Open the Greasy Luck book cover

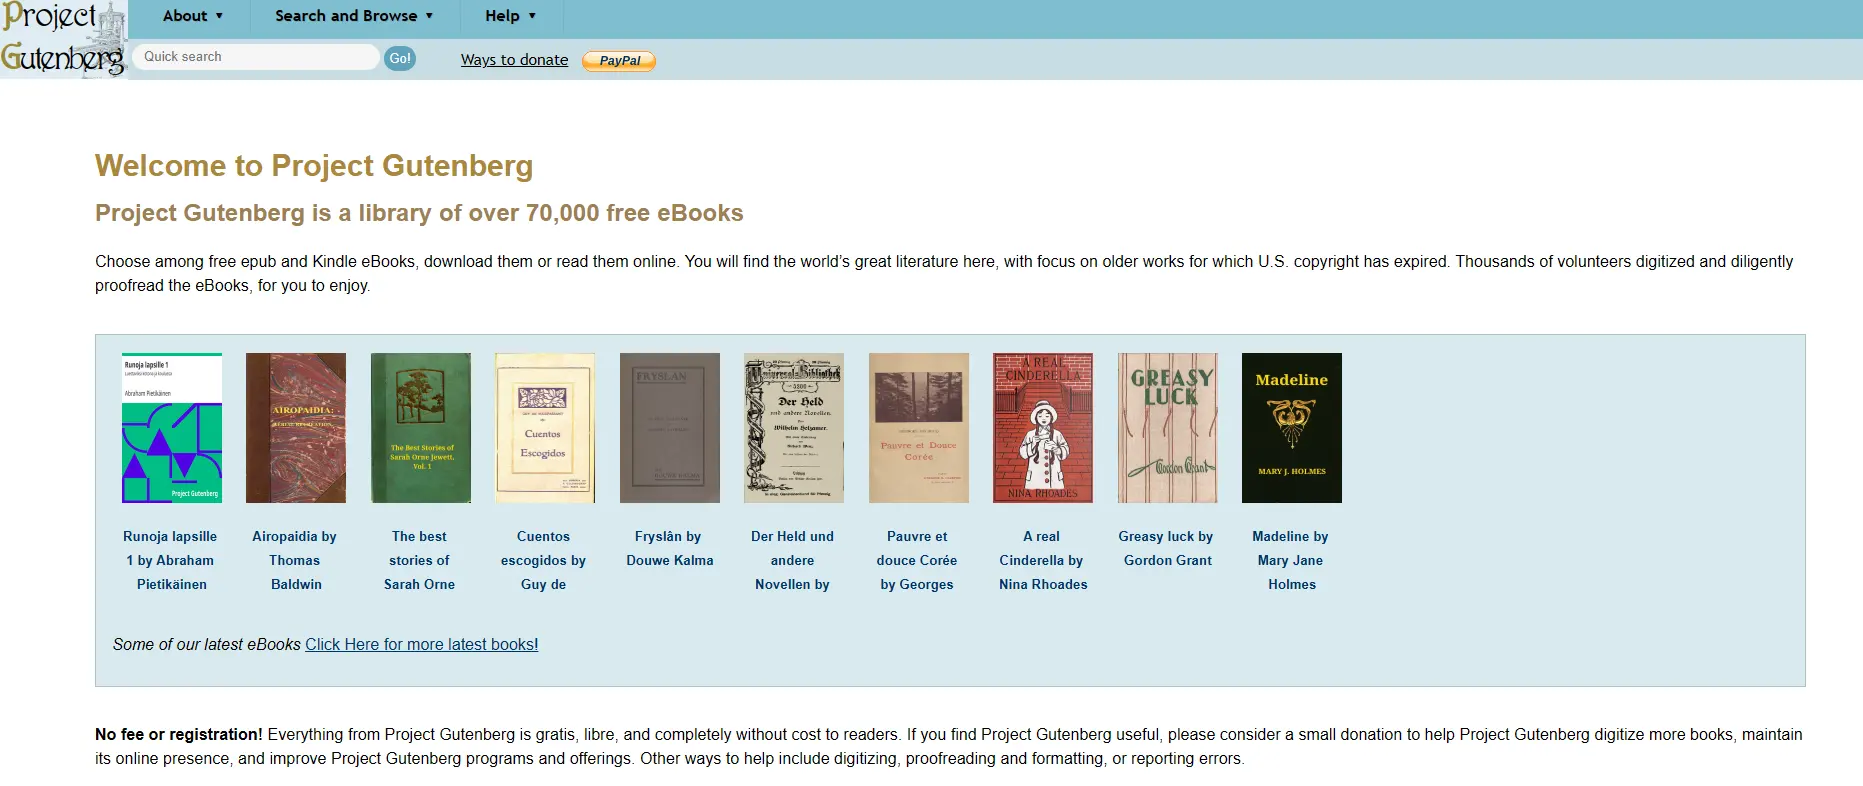[x=1168, y=428]
